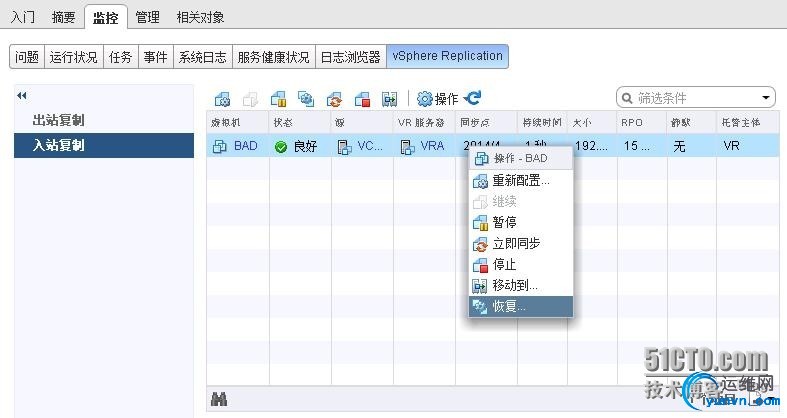Click the VC... source cell

click(x=362, y=146)
